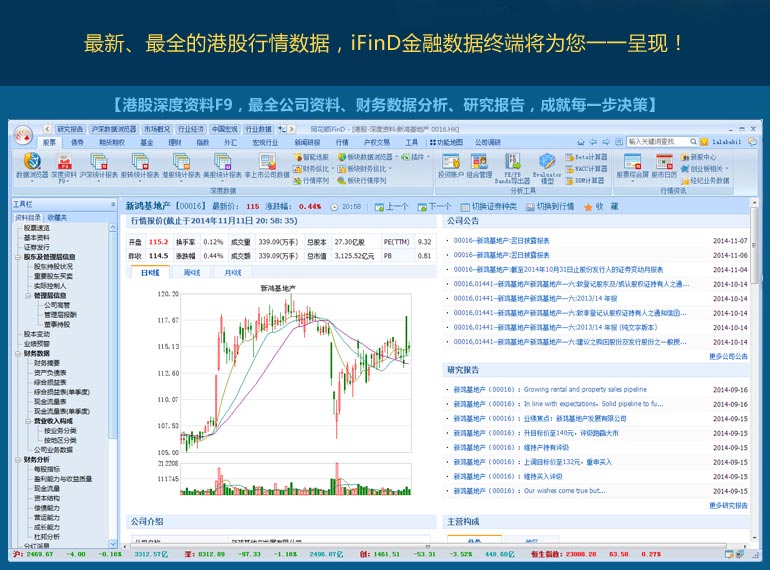Click 切换证券种类 button
Viewport: 770px width, 570px height.
(489, 207)
